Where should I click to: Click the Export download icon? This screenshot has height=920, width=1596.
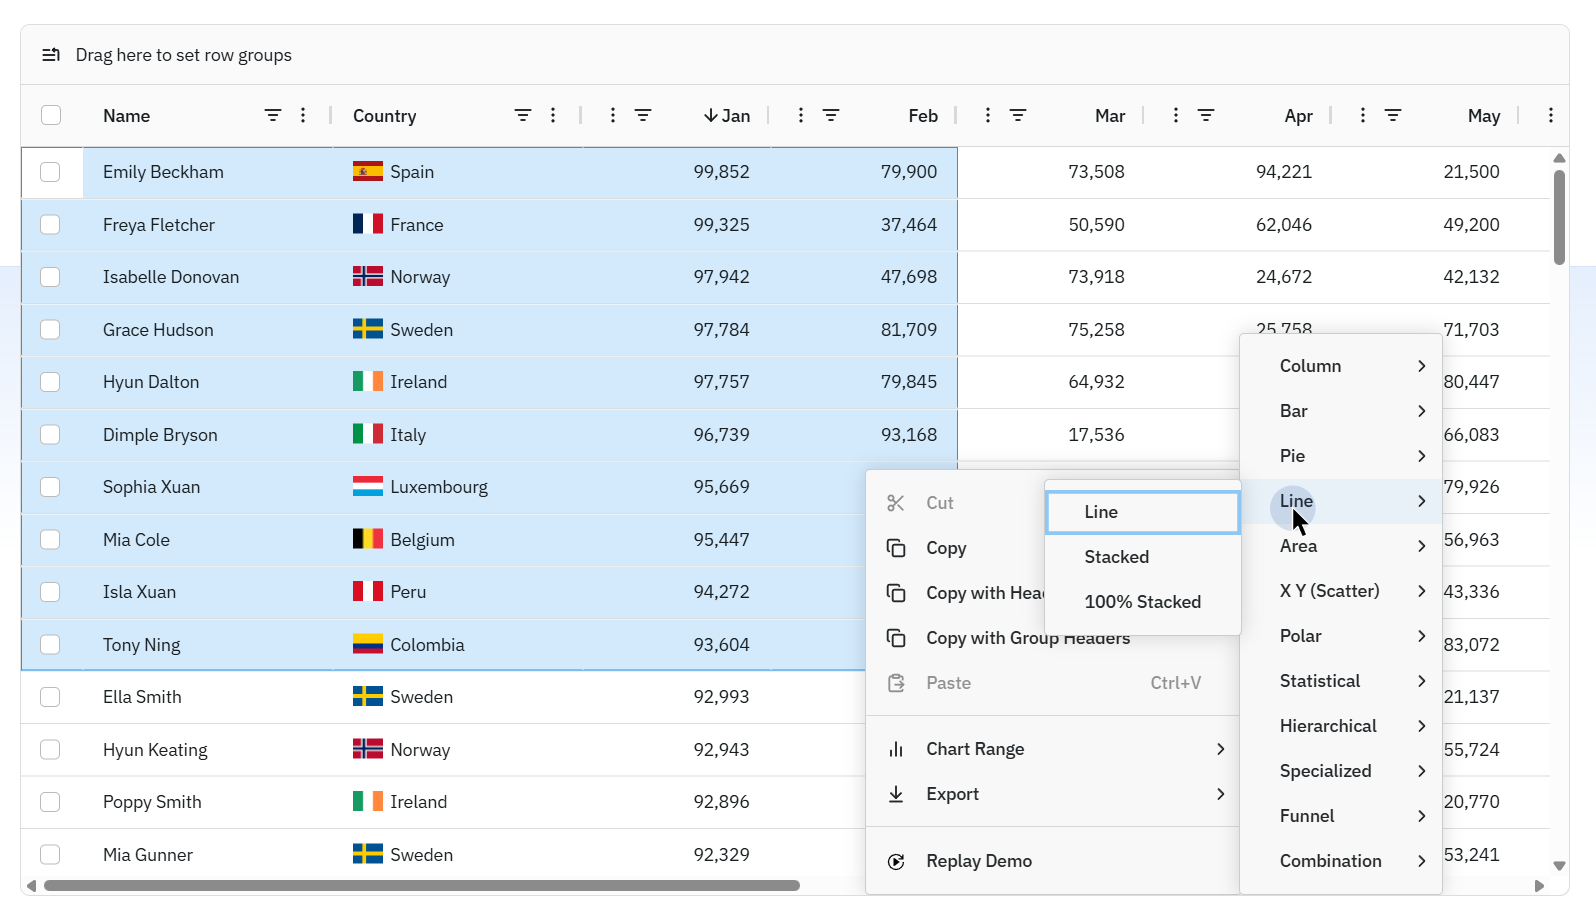point(896,794)
